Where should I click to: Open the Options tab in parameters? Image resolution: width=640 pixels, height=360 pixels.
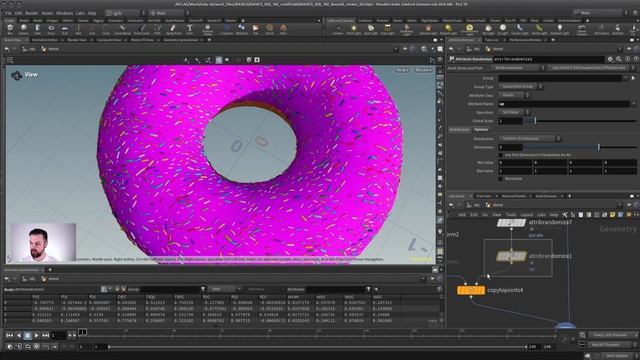click(481, 129)
